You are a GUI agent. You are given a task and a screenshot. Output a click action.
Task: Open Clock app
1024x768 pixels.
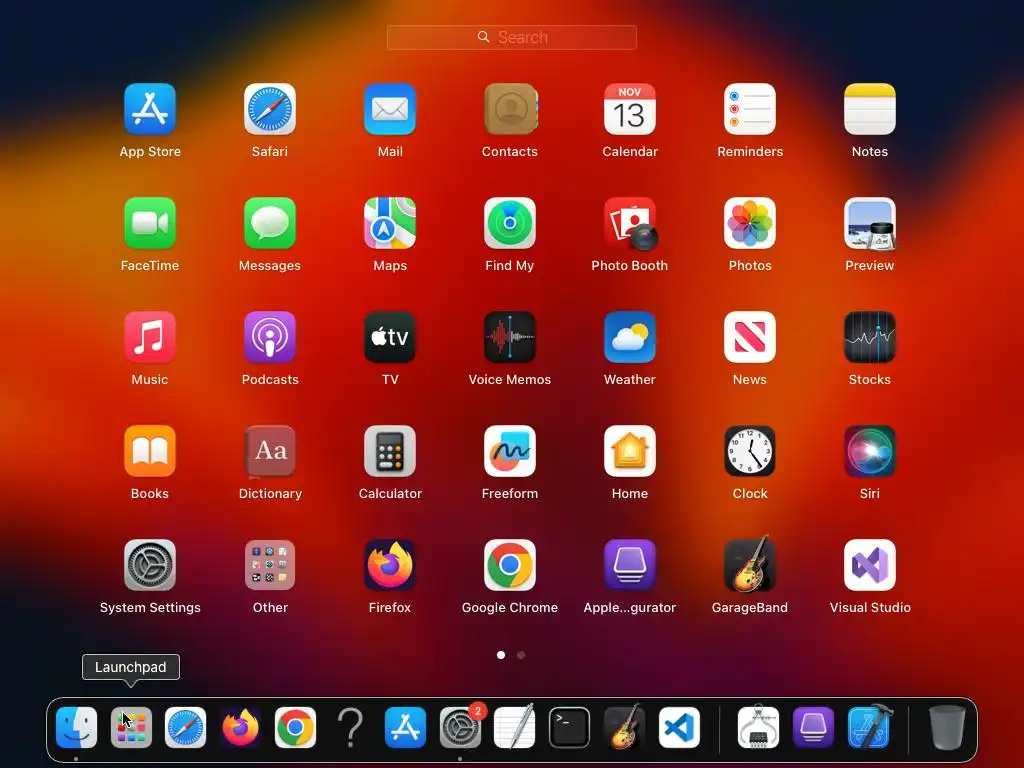(750, 451)
